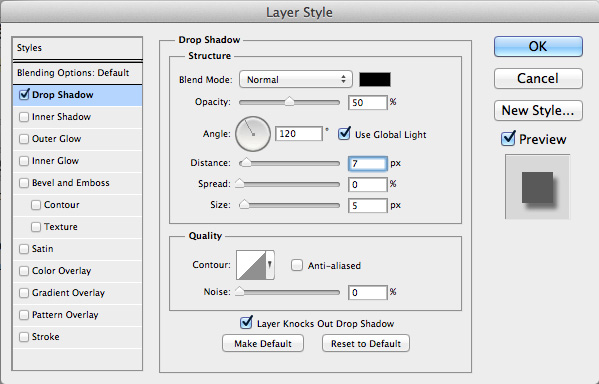599x384 pixels.
Task: Click the black shadow color swatch
Action: pos(375,79)
